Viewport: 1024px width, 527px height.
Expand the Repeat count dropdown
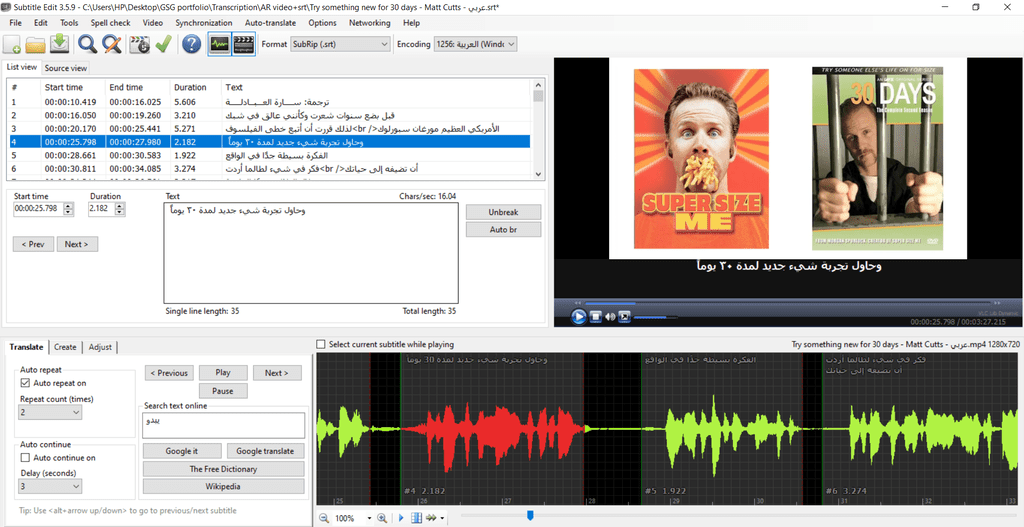click(50, 412)
